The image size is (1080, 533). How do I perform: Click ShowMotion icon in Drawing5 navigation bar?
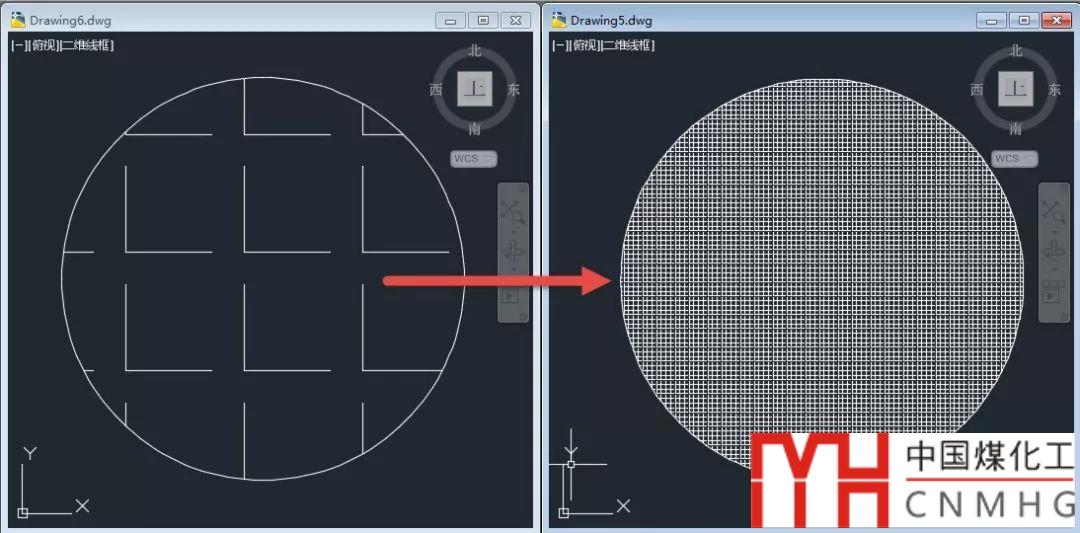pyautogui.click(x=1051, y=293)
